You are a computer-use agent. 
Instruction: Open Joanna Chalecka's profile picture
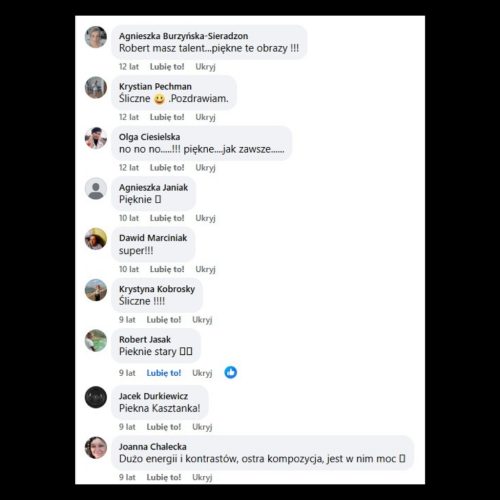tap(96, 448)
